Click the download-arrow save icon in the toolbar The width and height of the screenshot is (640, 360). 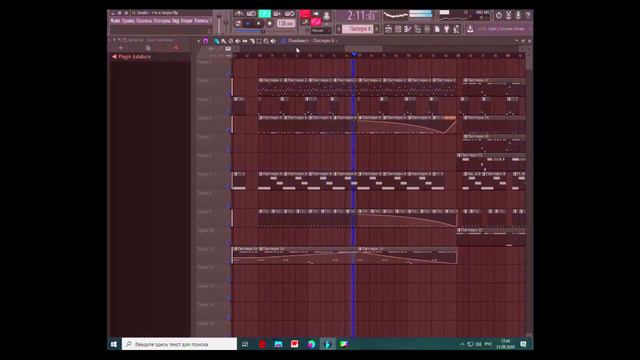click(470, 29)
